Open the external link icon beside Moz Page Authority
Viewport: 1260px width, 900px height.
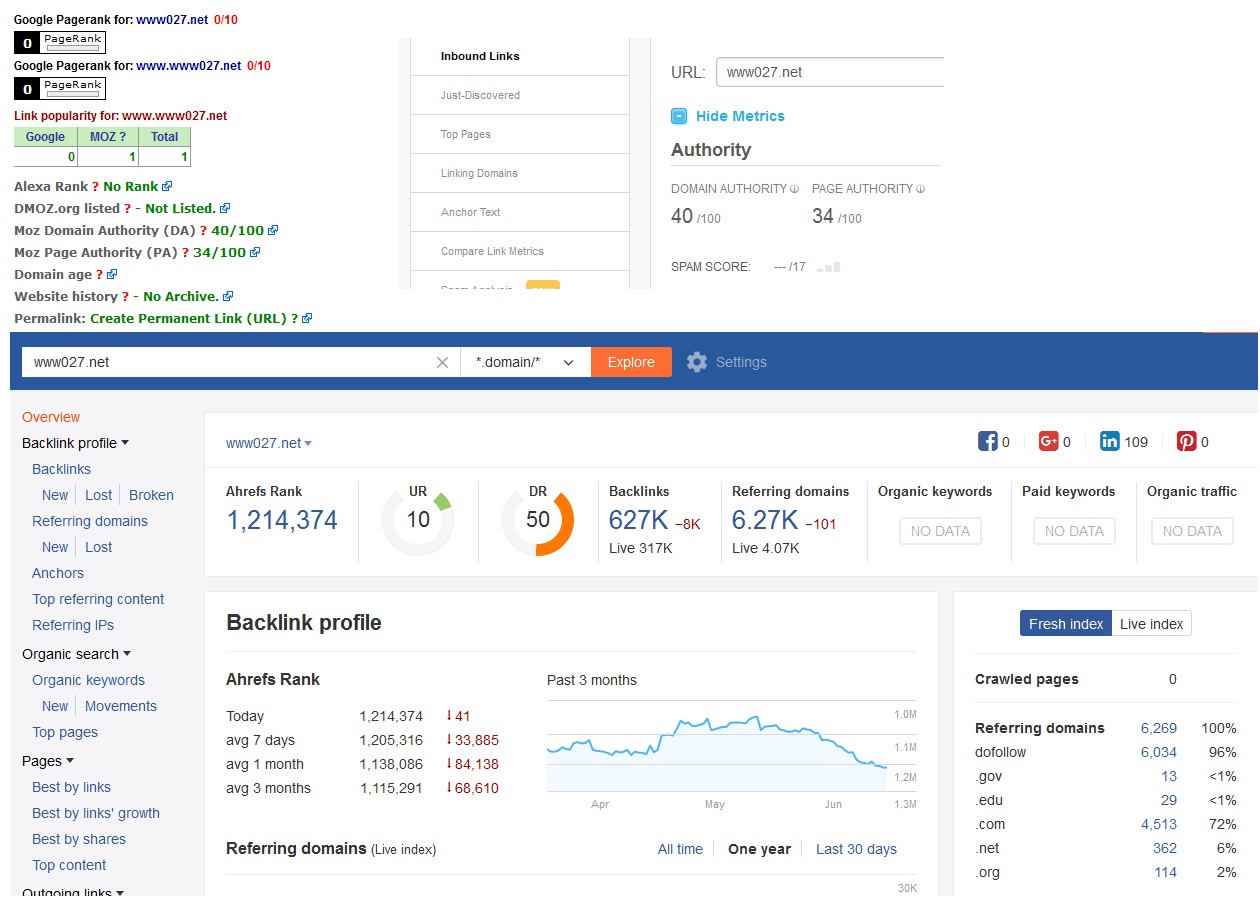(x=255, y=252)
